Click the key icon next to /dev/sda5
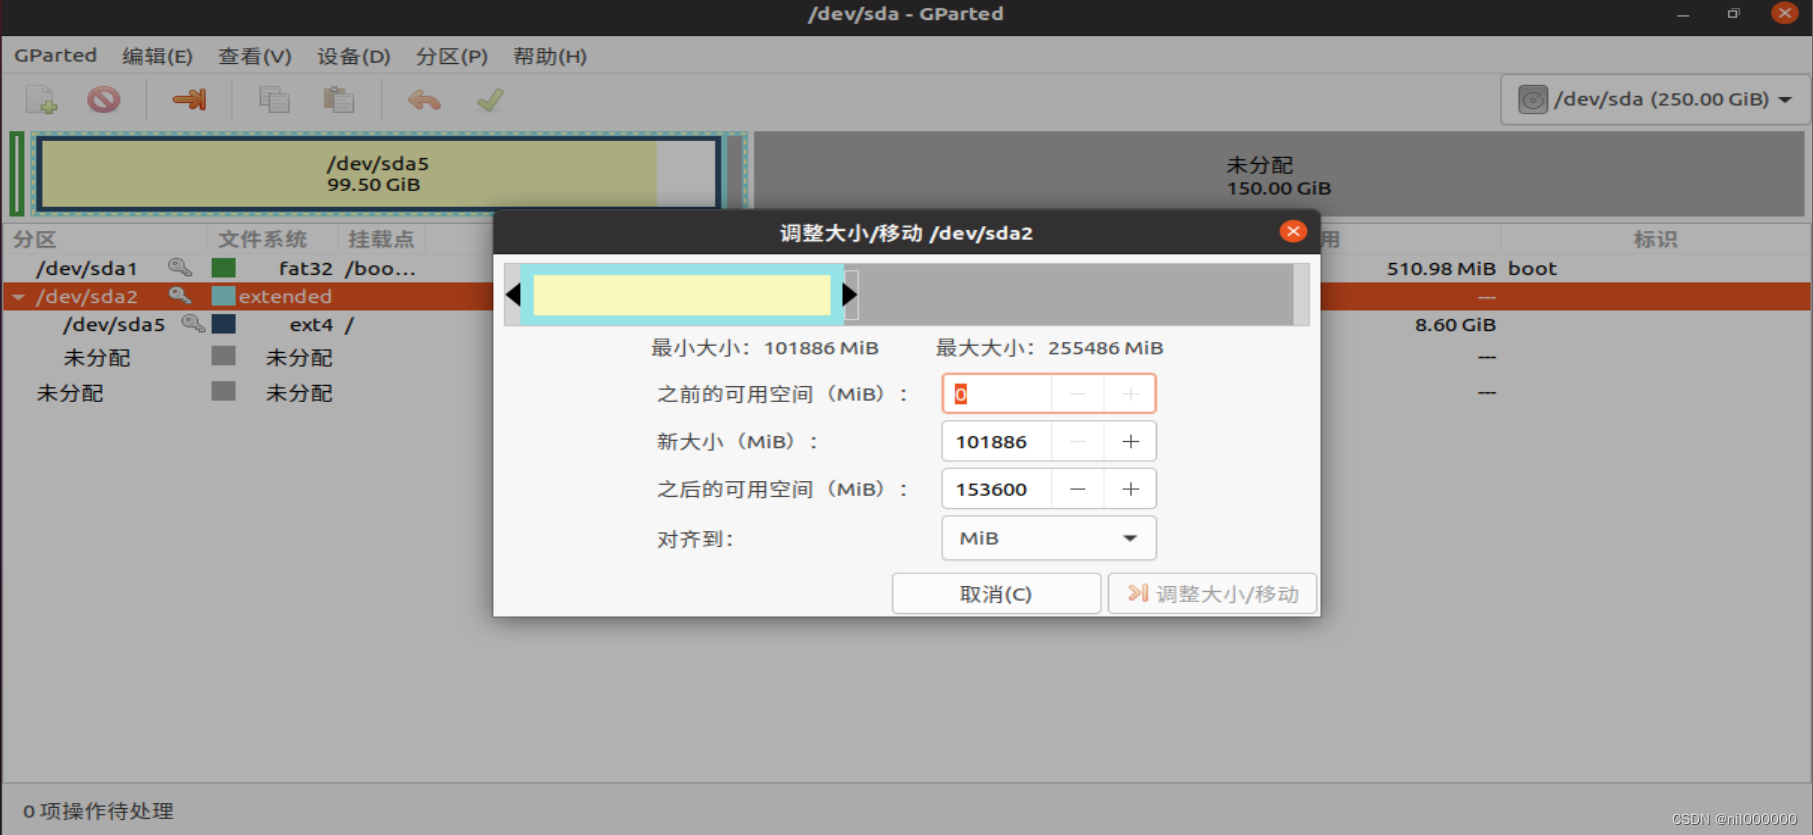 pyautogui.click(x=193, y=323)
